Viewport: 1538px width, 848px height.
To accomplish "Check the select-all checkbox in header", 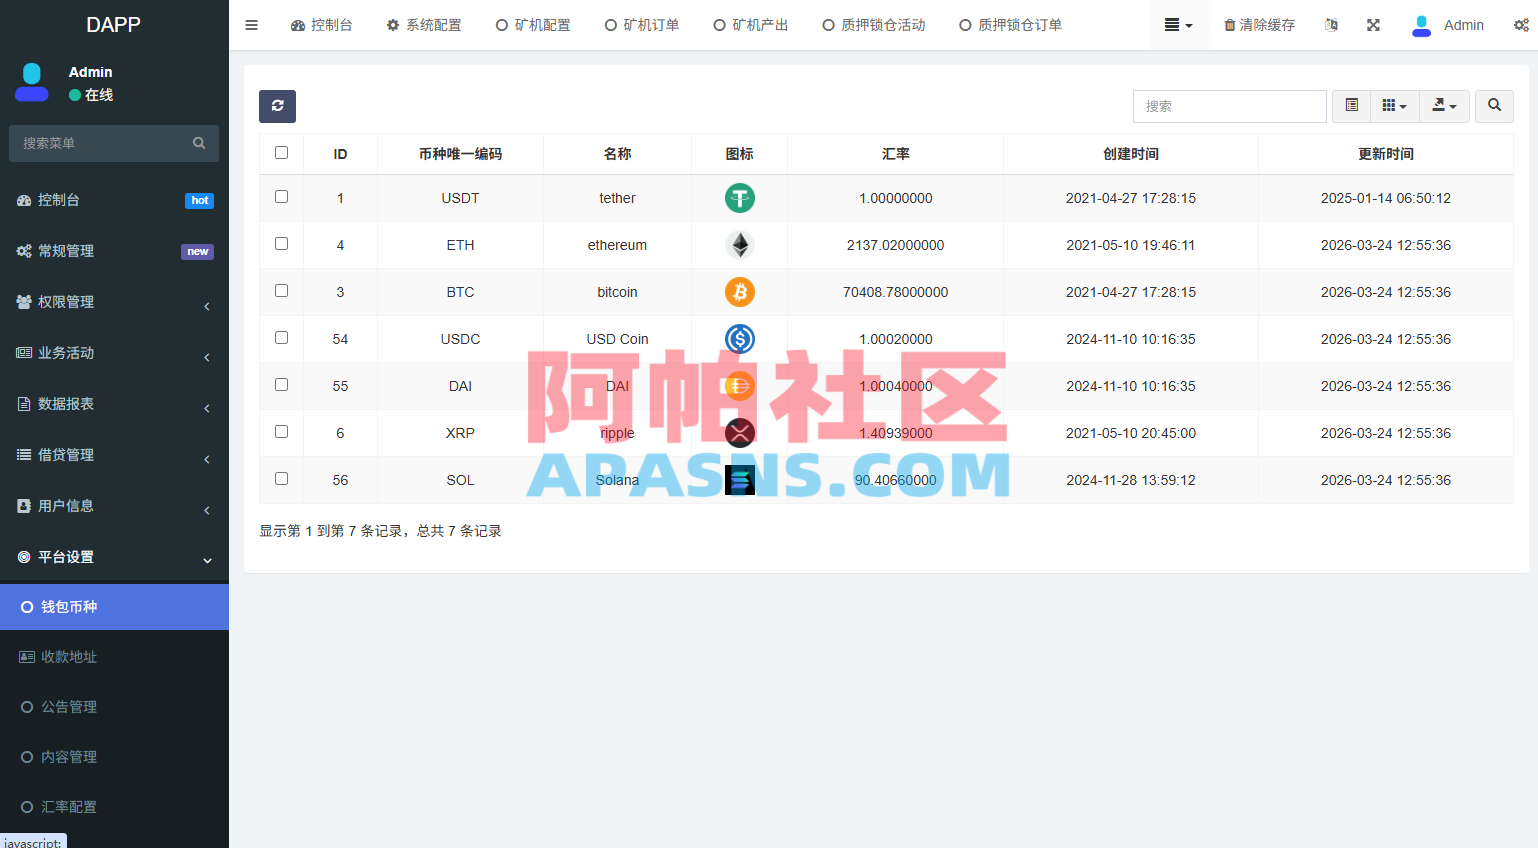I will pos(281,153).
